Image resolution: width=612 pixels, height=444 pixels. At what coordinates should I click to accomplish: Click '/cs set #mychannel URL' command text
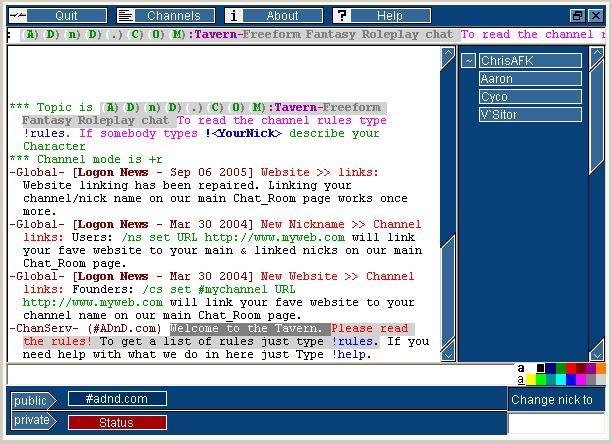click(219, 289)
